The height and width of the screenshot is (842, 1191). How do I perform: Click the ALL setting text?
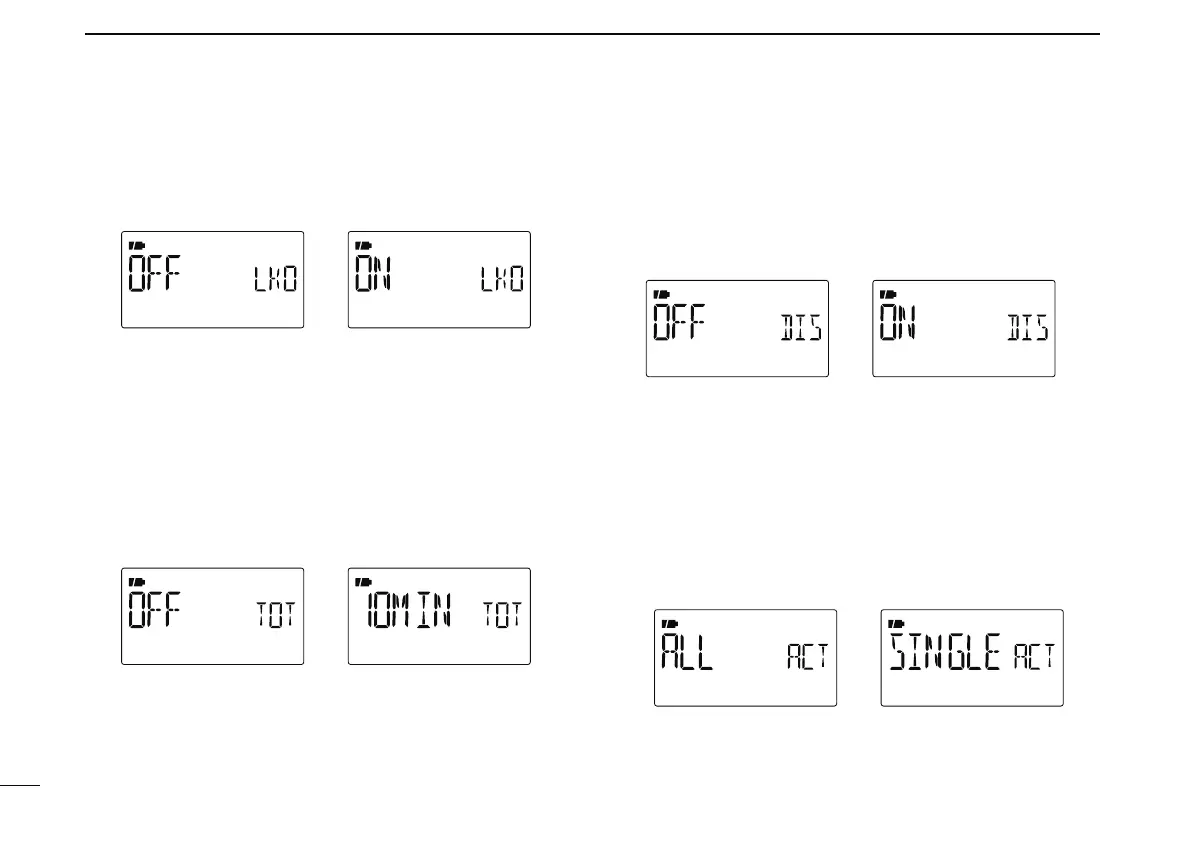click(x=687, y=651)
